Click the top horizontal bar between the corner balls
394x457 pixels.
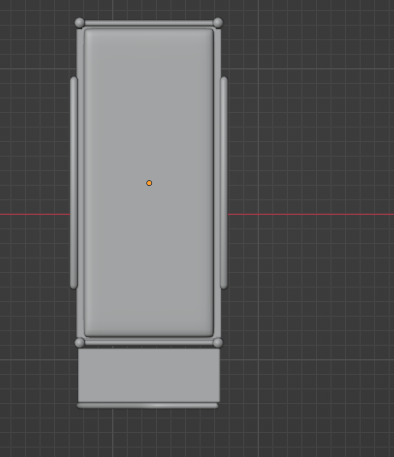click(x=149, y=23)
